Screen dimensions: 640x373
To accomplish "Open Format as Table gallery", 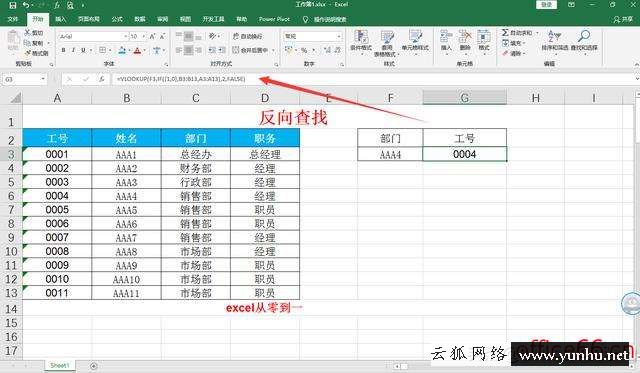I will (x=387, y=42).
